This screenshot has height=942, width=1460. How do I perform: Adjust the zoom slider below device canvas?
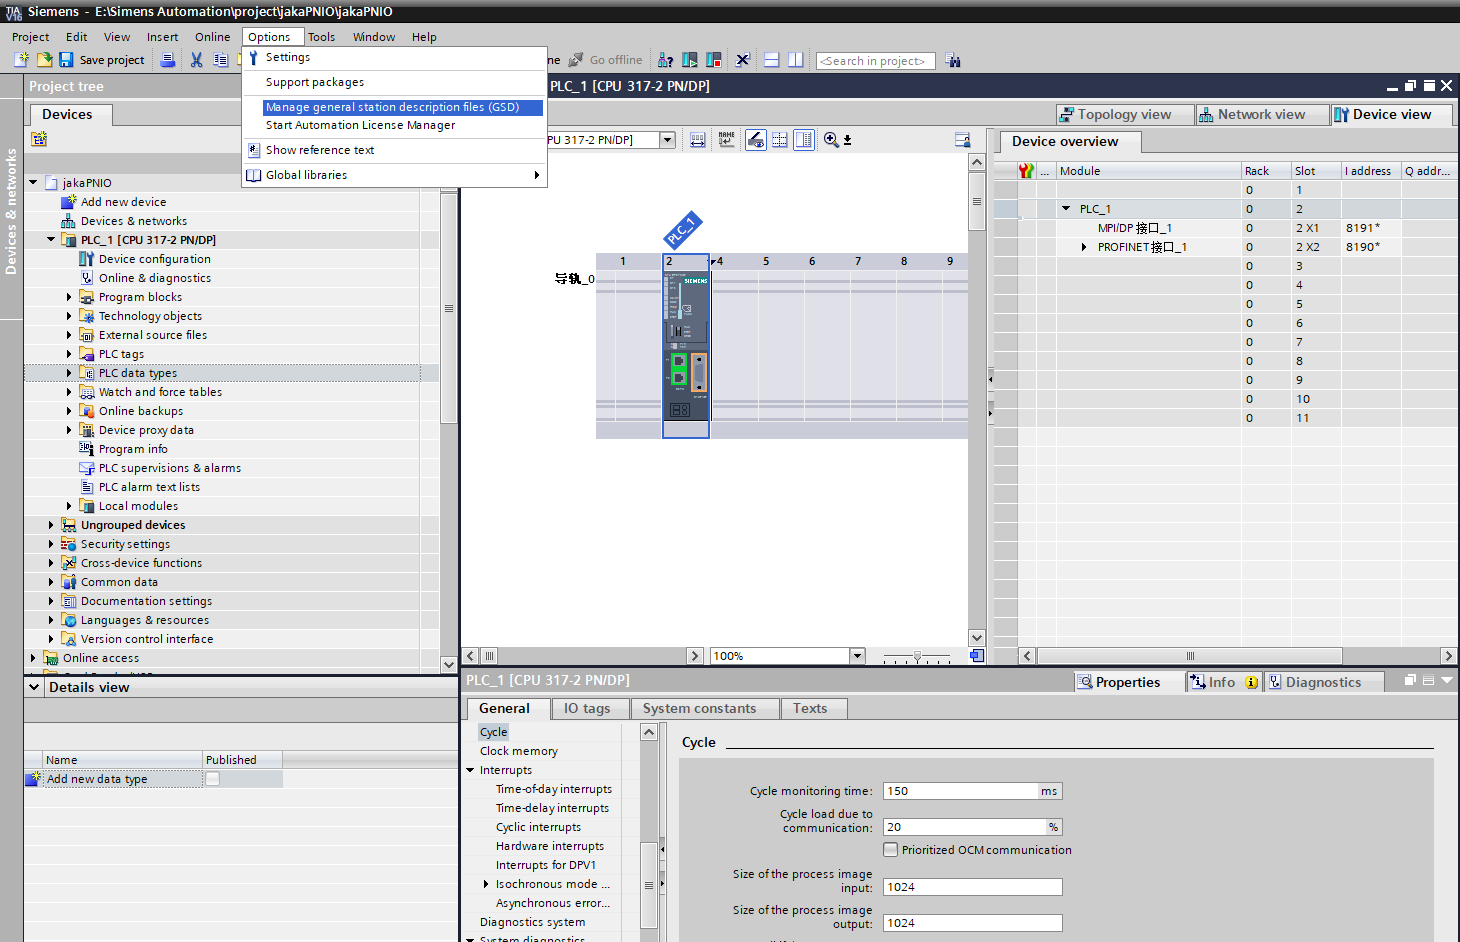(917, 657)
